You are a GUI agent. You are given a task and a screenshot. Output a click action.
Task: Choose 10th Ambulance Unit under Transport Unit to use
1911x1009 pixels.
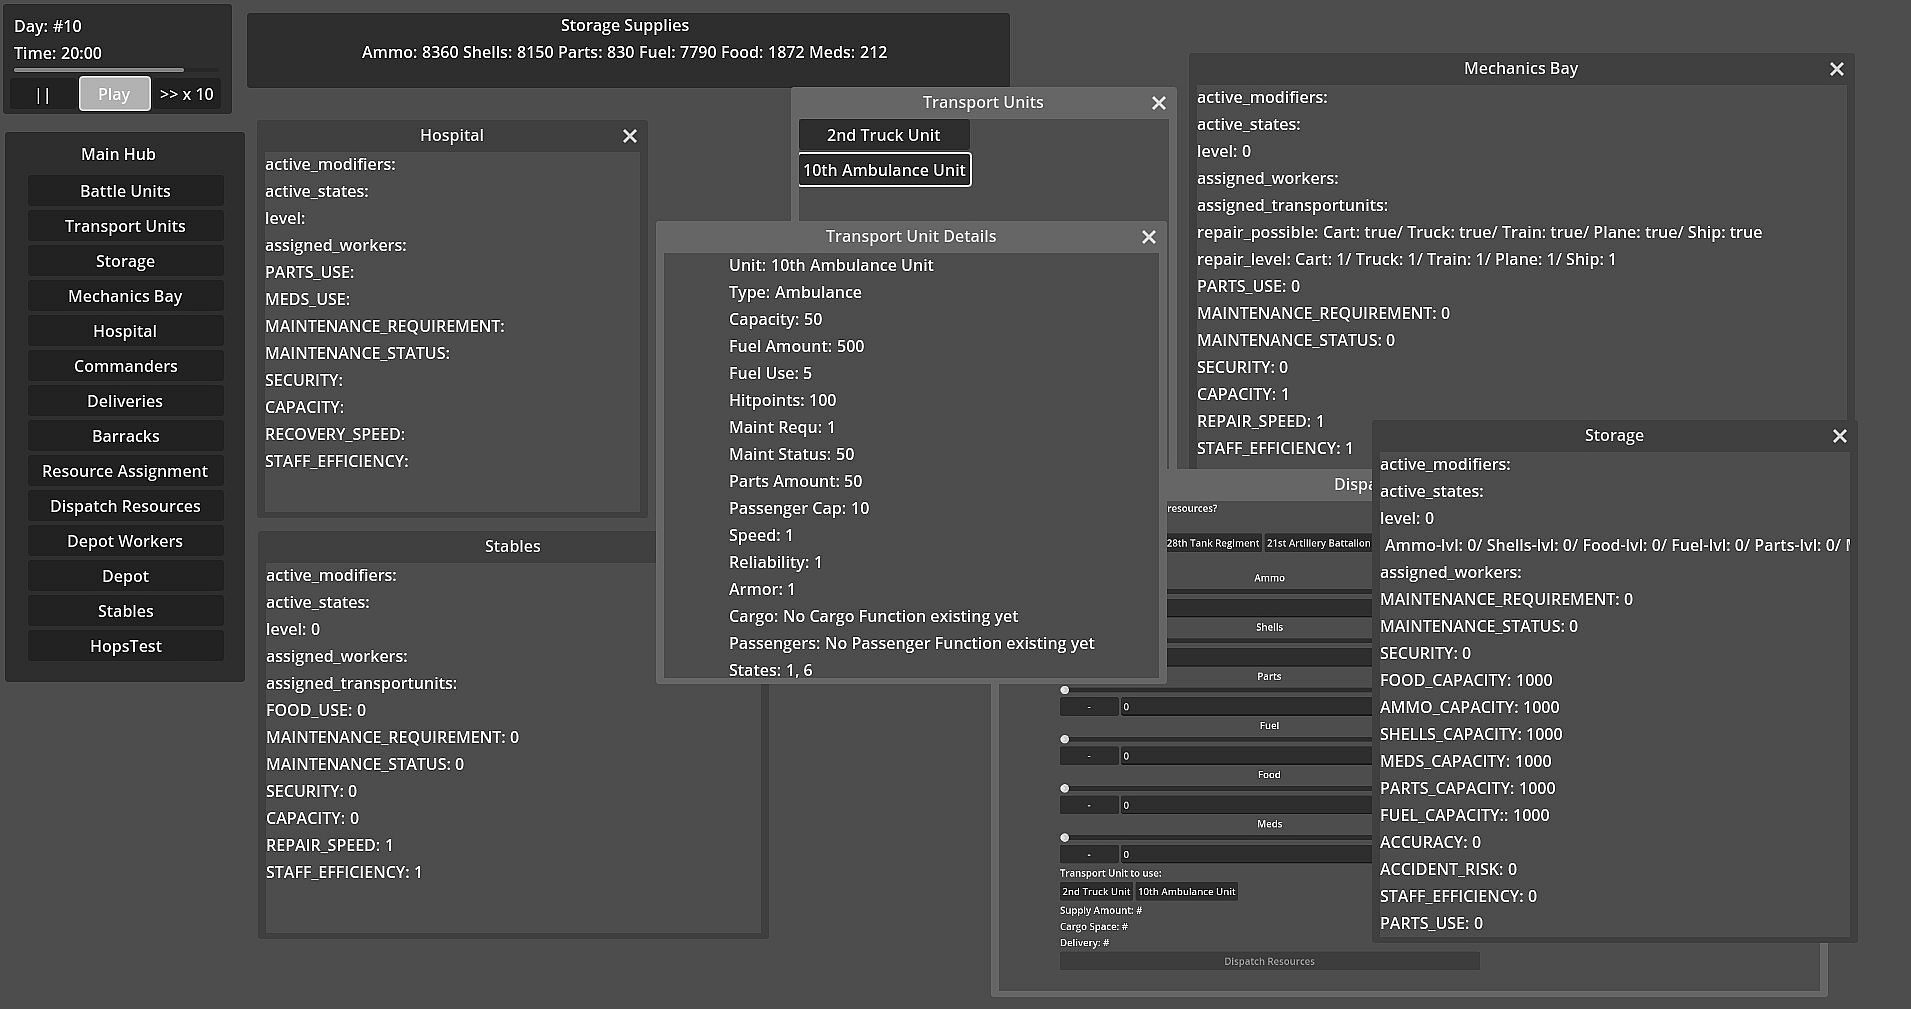click(1186, 891)
